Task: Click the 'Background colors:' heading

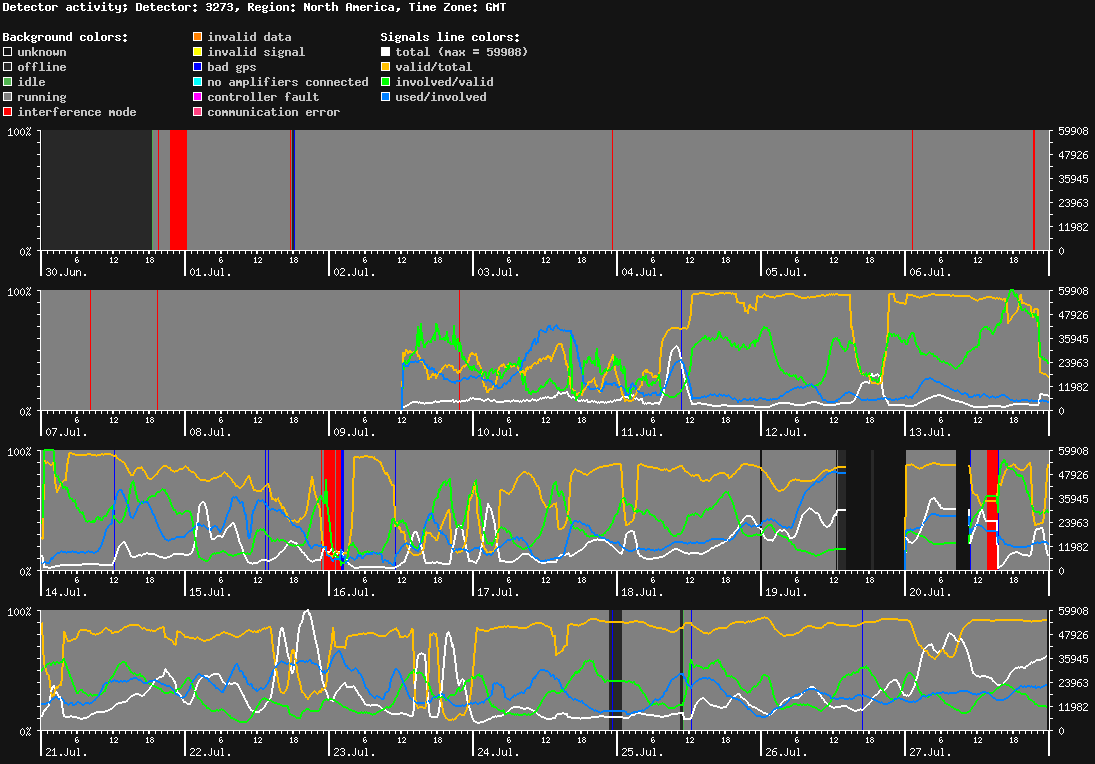Action: click(x=66, y=37)
